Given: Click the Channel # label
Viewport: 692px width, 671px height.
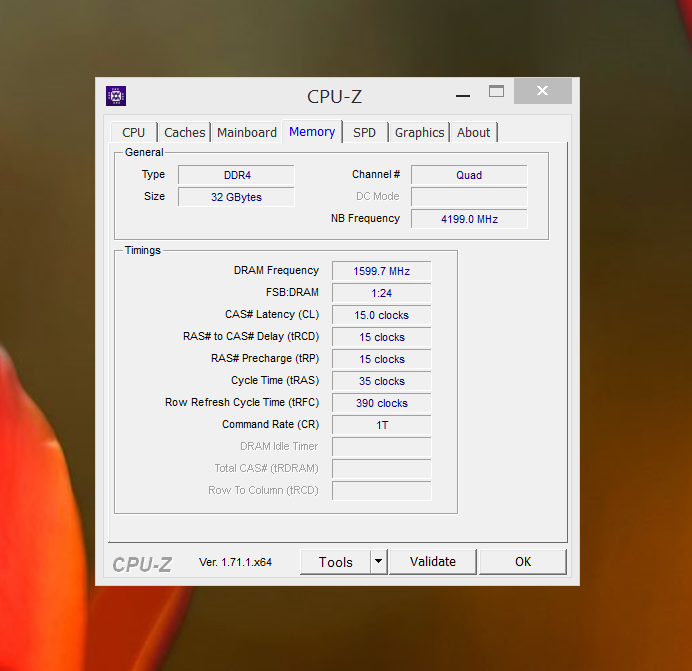Looking at the screenshot, I should tap(376, 174).
